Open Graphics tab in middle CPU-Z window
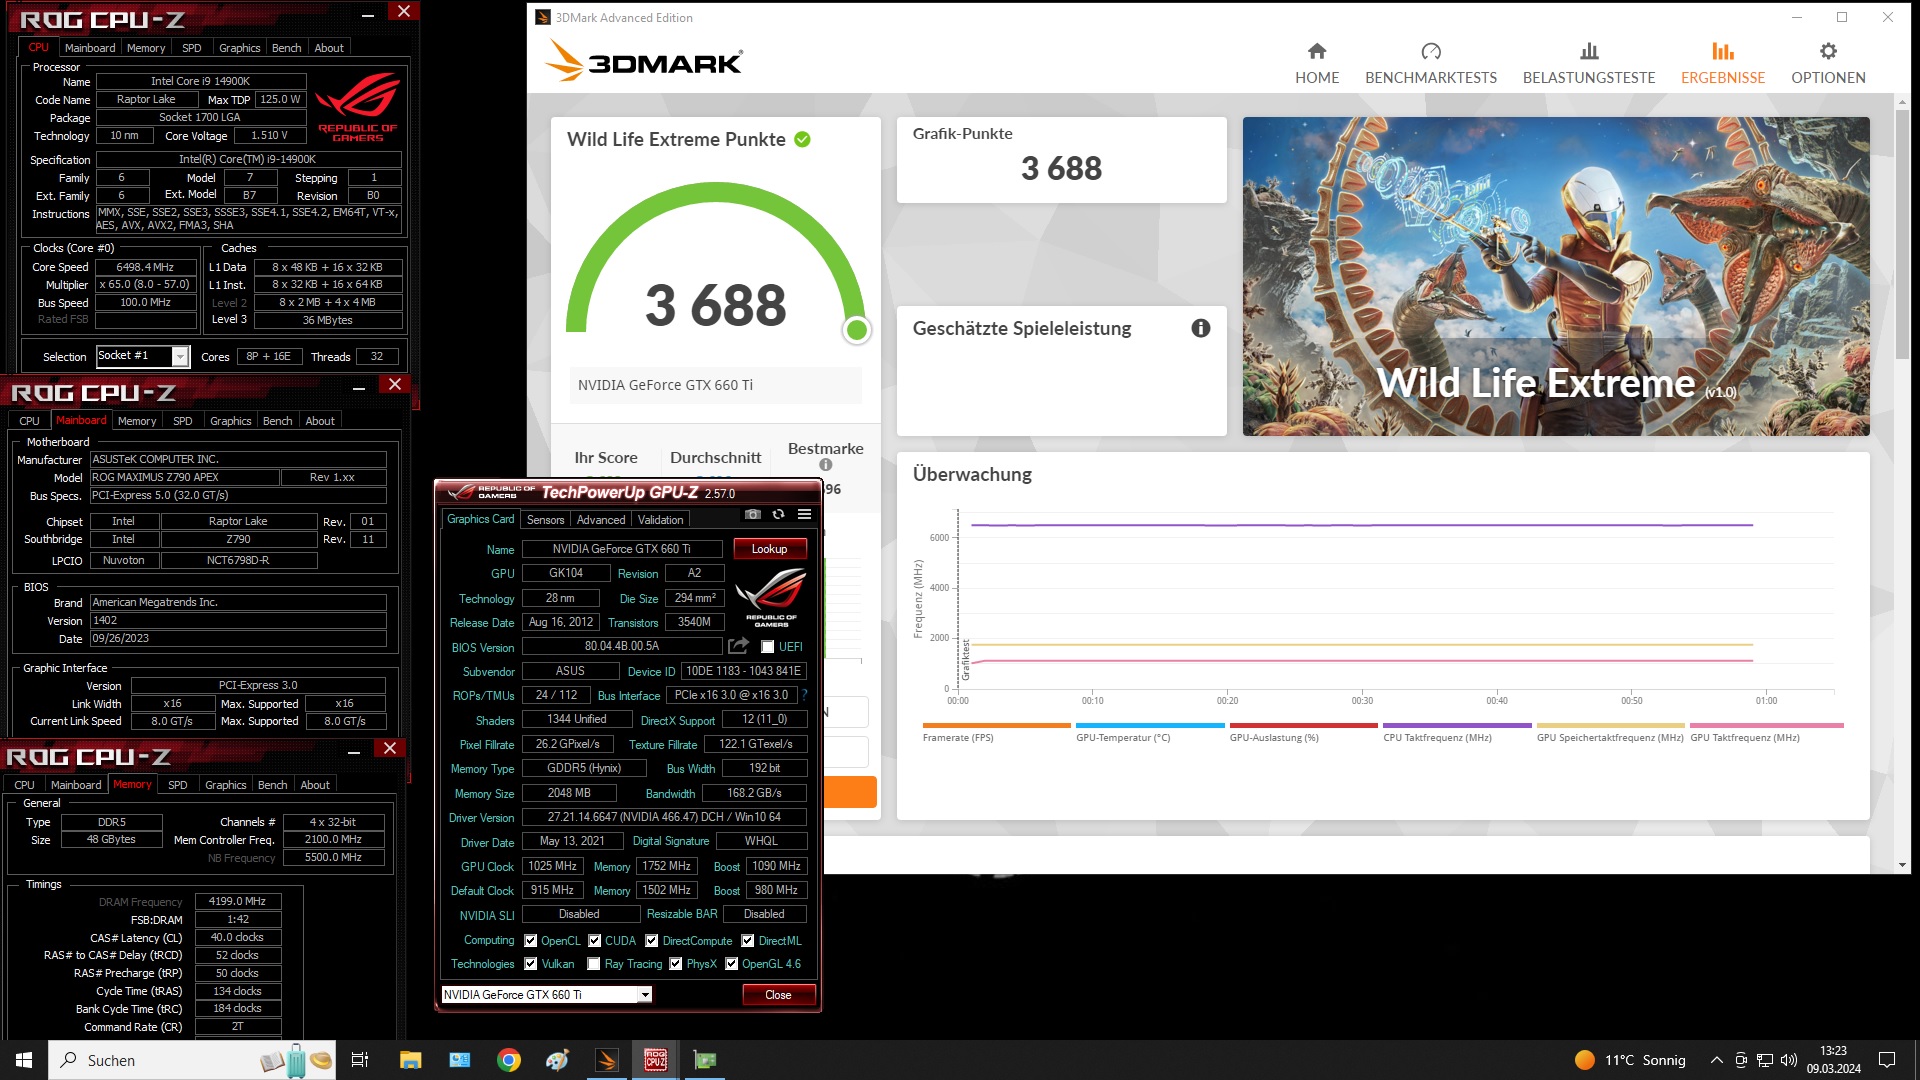The height and width of the screenshot is (1080, 1920). [x=231, y=421]
